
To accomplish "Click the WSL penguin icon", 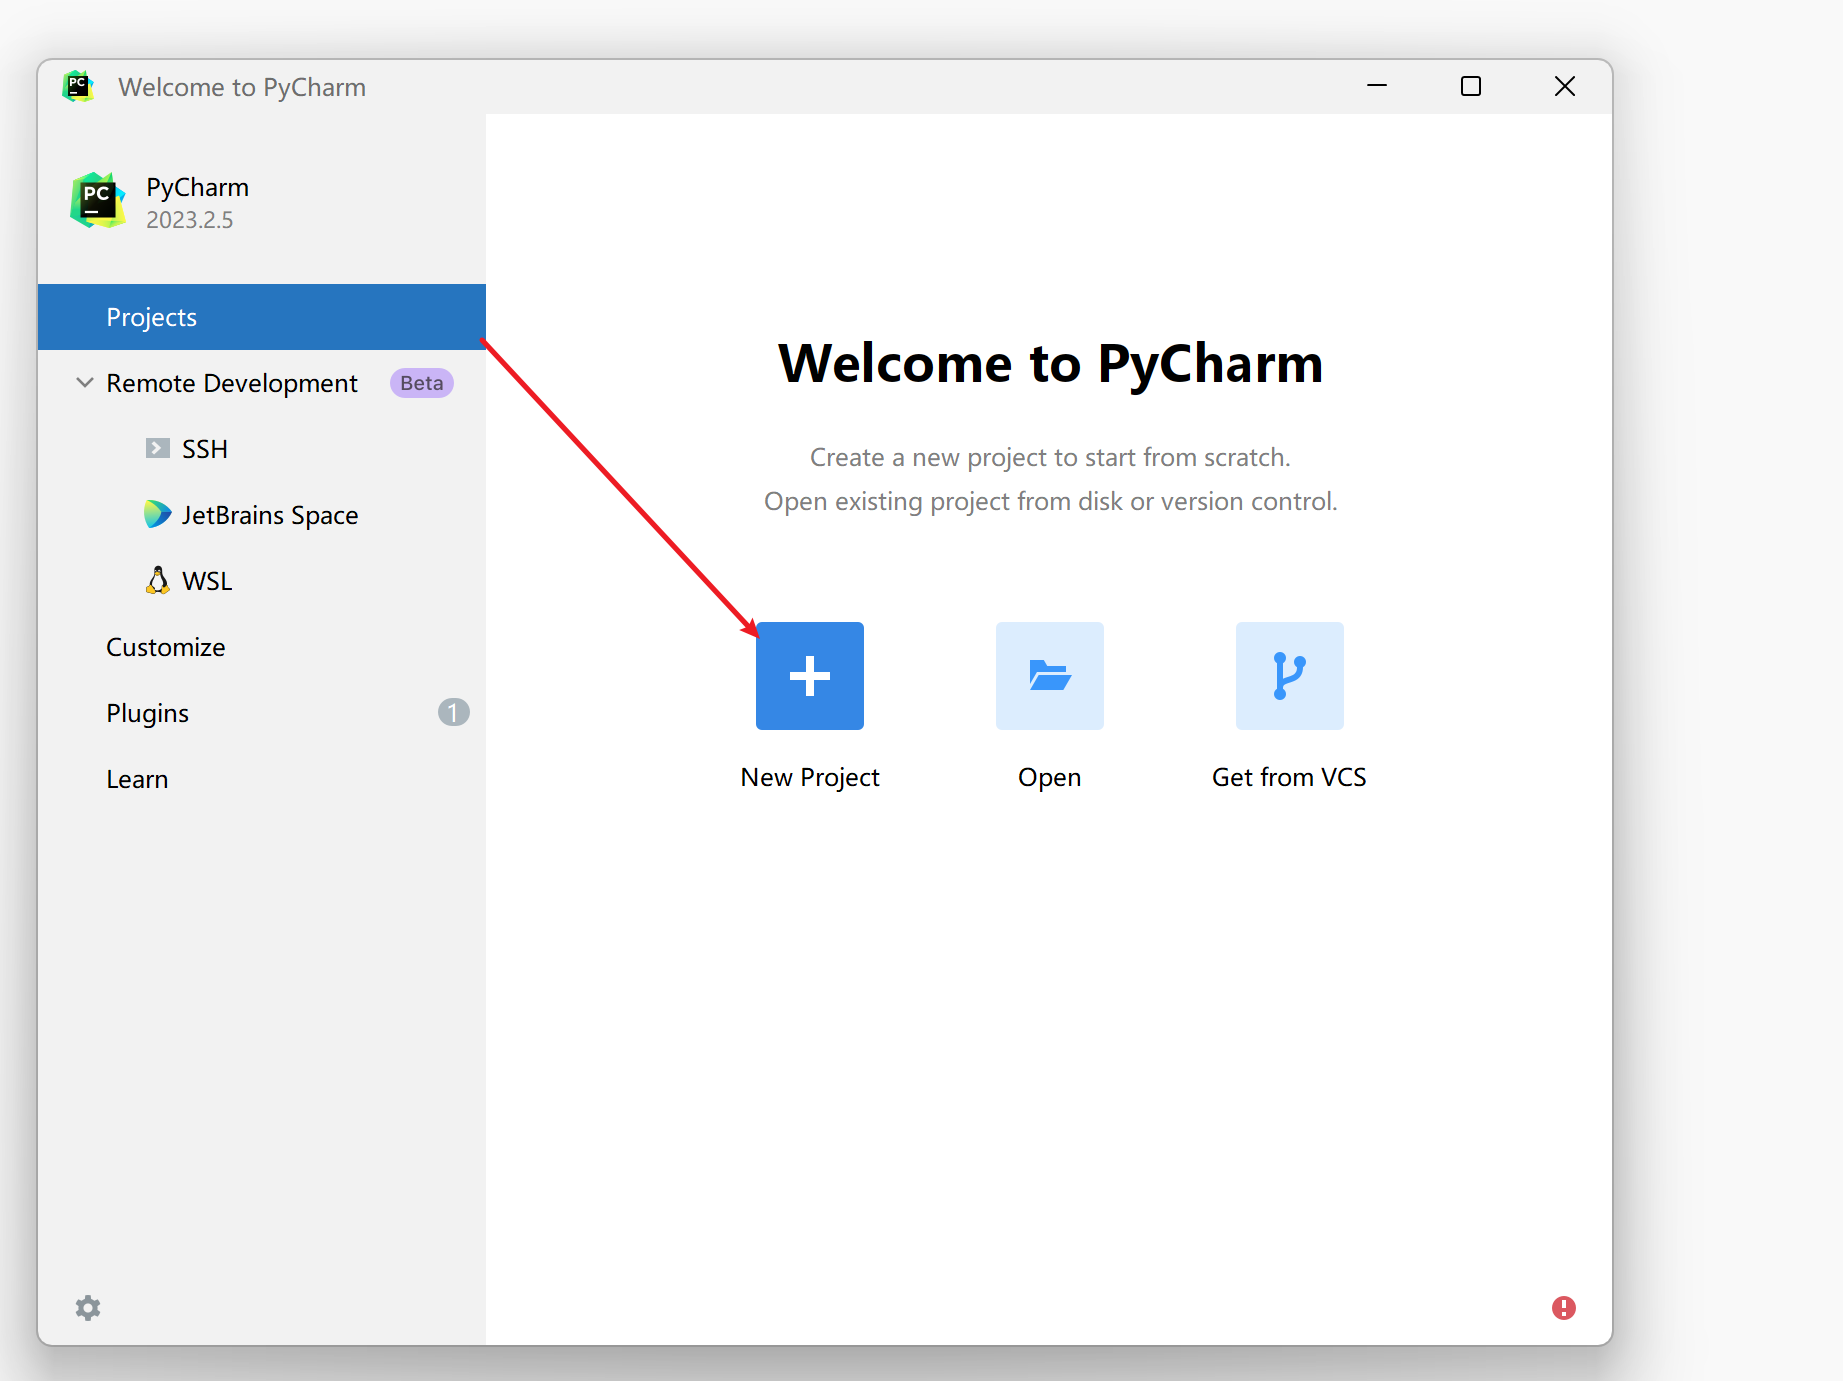I will (x=157, y=580).
